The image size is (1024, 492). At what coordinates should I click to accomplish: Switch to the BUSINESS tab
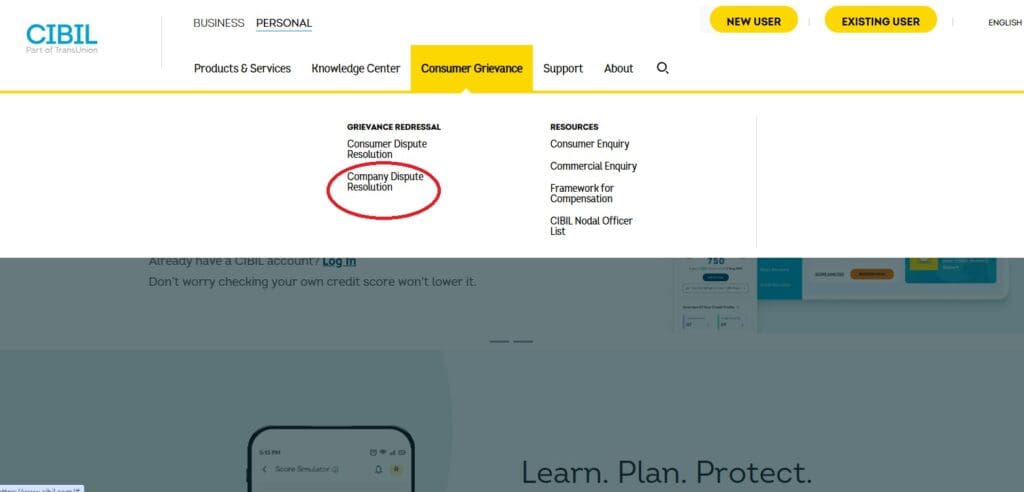[219, 23]
